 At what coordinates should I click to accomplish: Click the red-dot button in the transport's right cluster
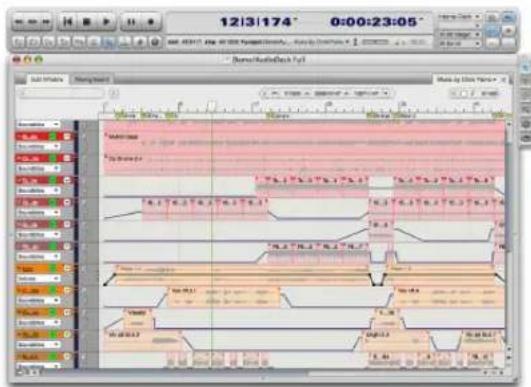508,31
